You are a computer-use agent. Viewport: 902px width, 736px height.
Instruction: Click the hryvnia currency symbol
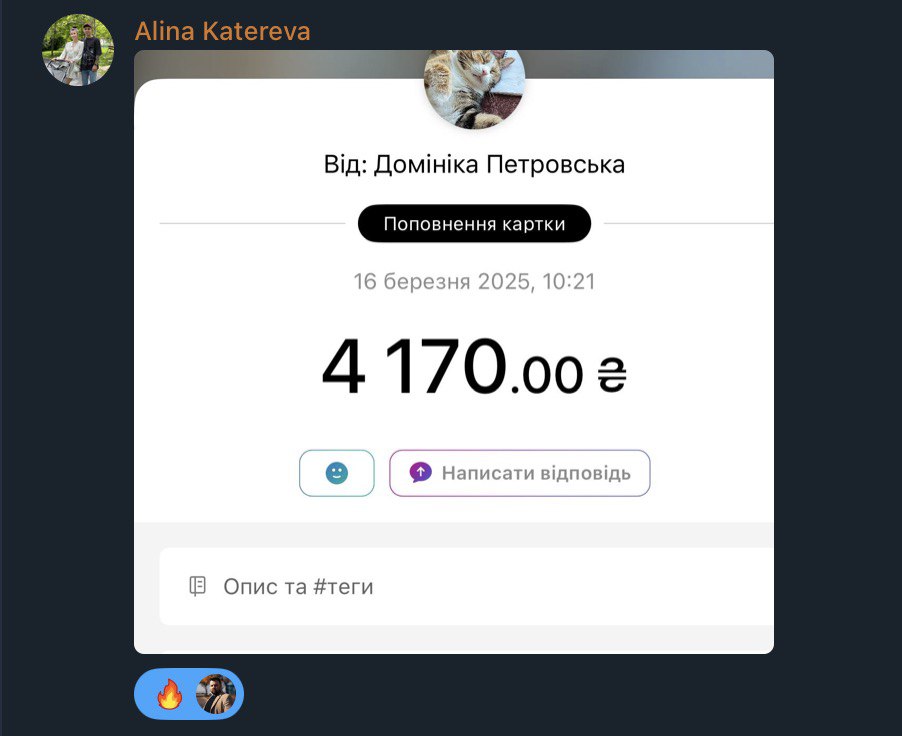tap(611, 375)
